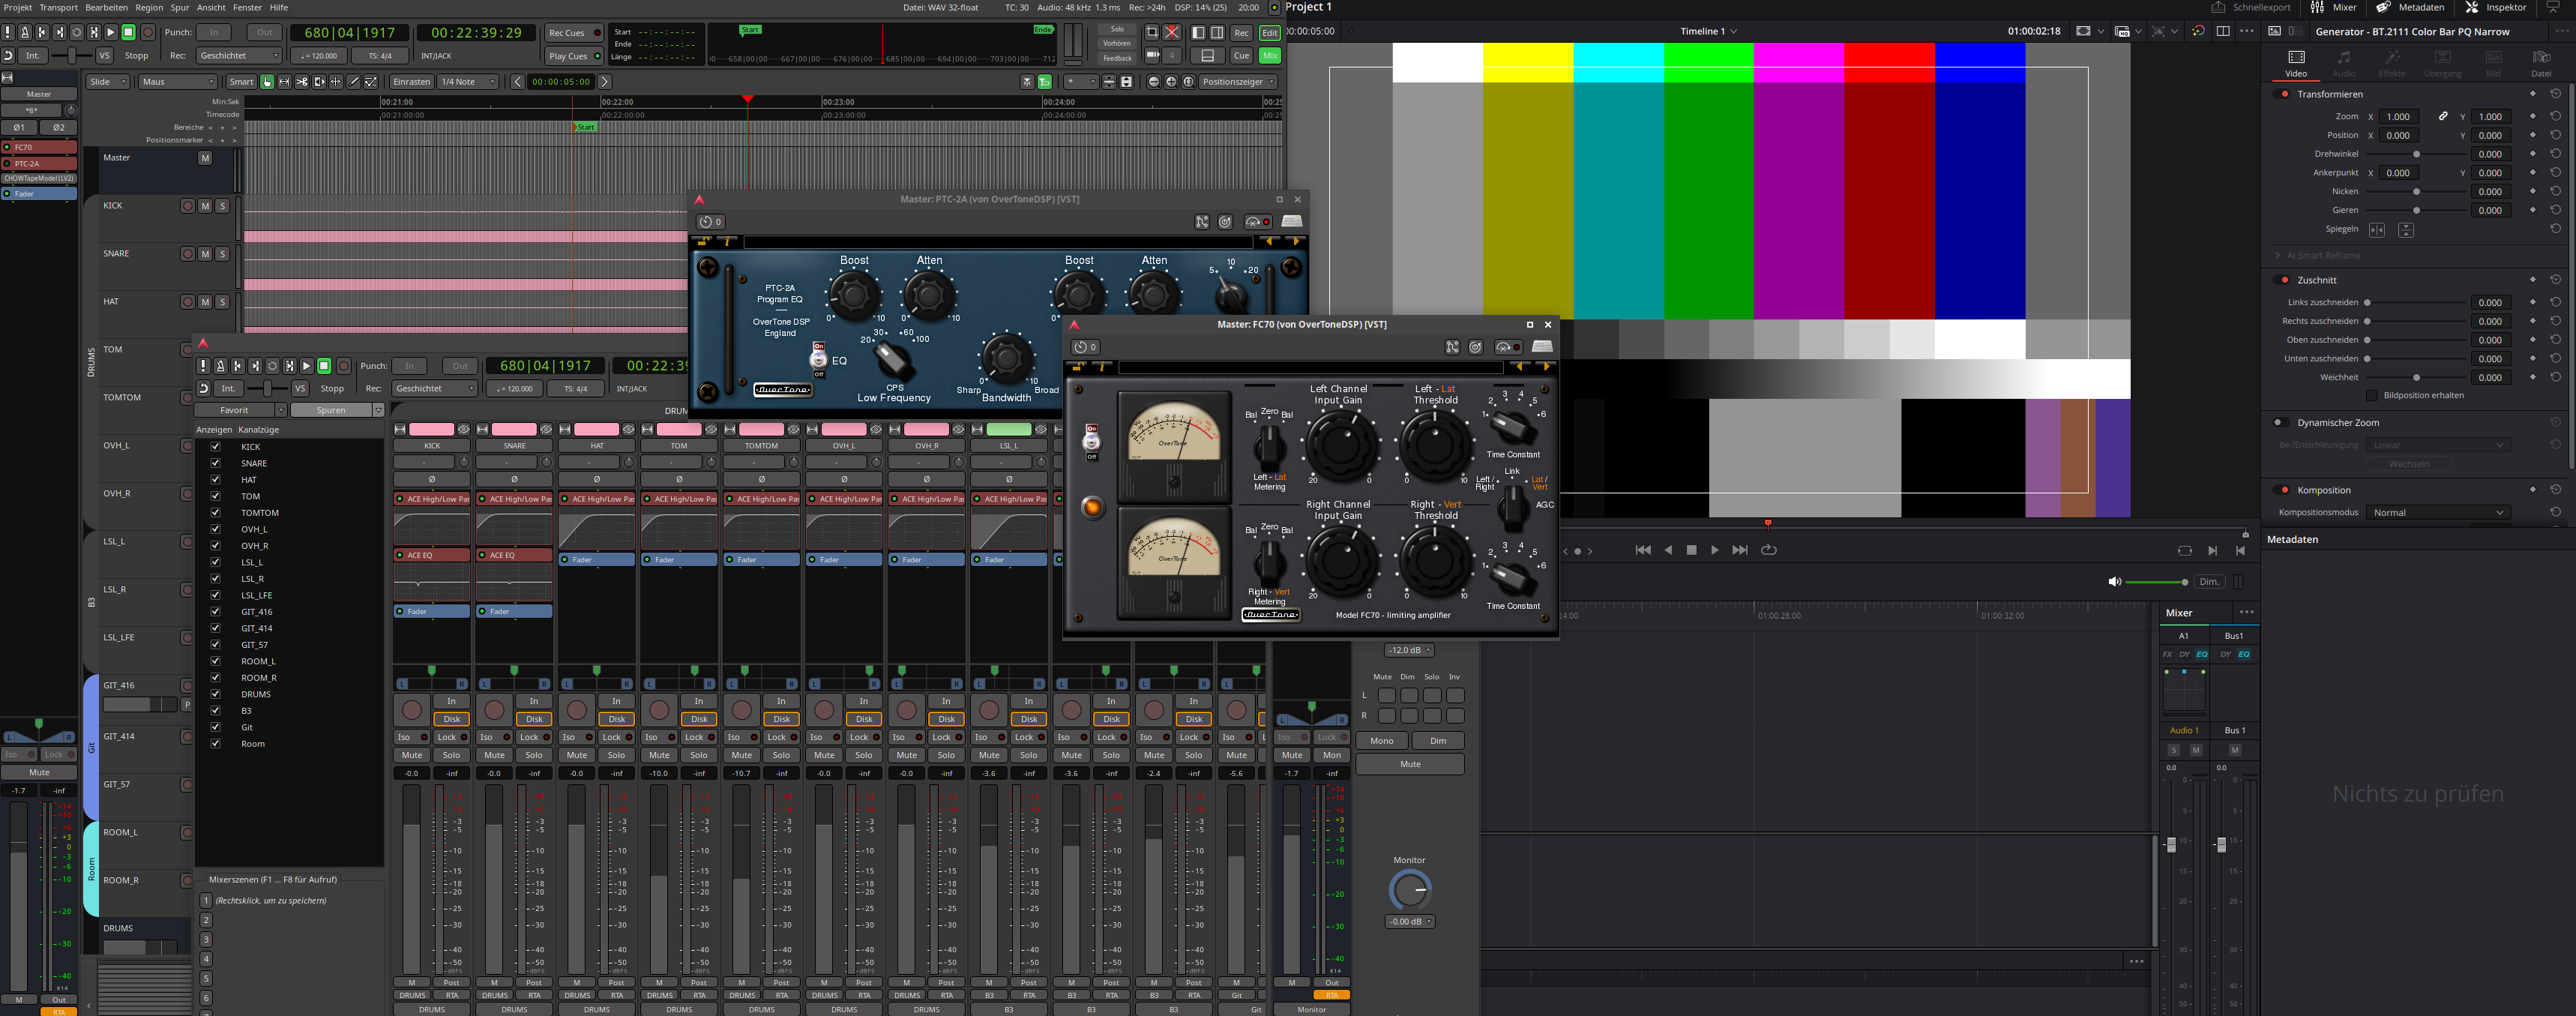Image resolution: width=2576 pixels, height=1016 pixels.
Task: Toggle the metronome icon in Ardour's top toolbar
Action: pos(25,32)
